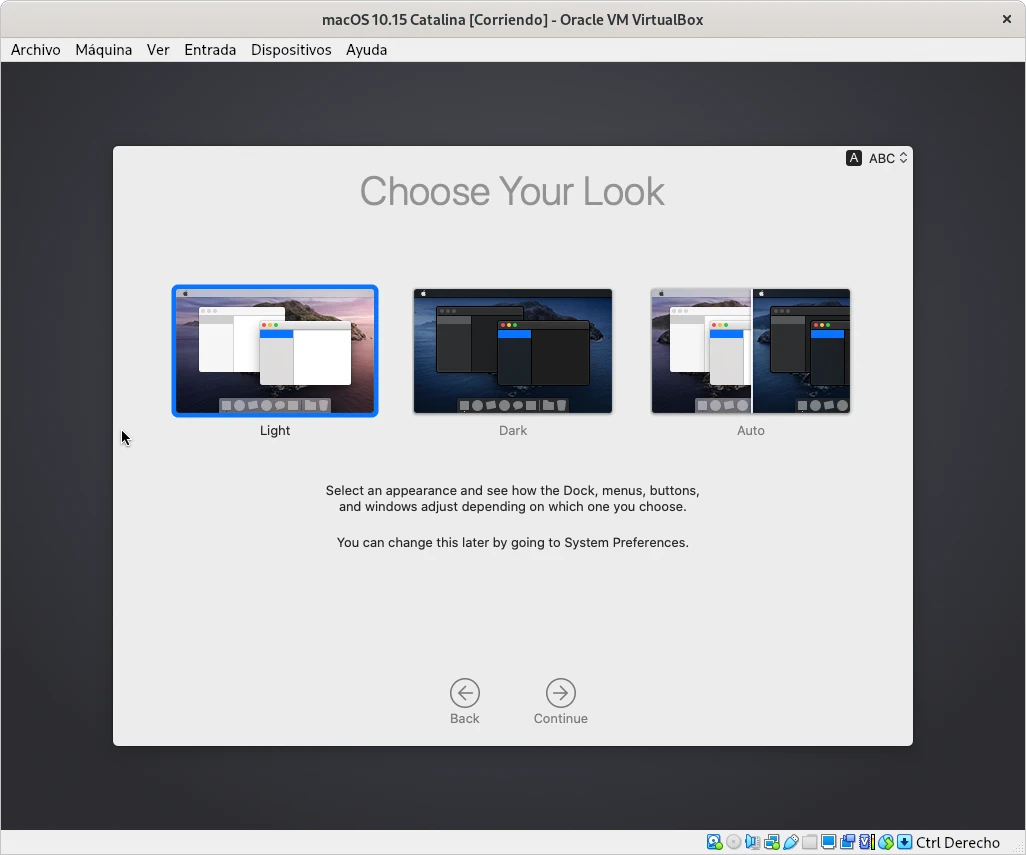This screenshot has width=1026, height=855.
Task: Click the hard disk activity status icon
Action: (714, 842)
